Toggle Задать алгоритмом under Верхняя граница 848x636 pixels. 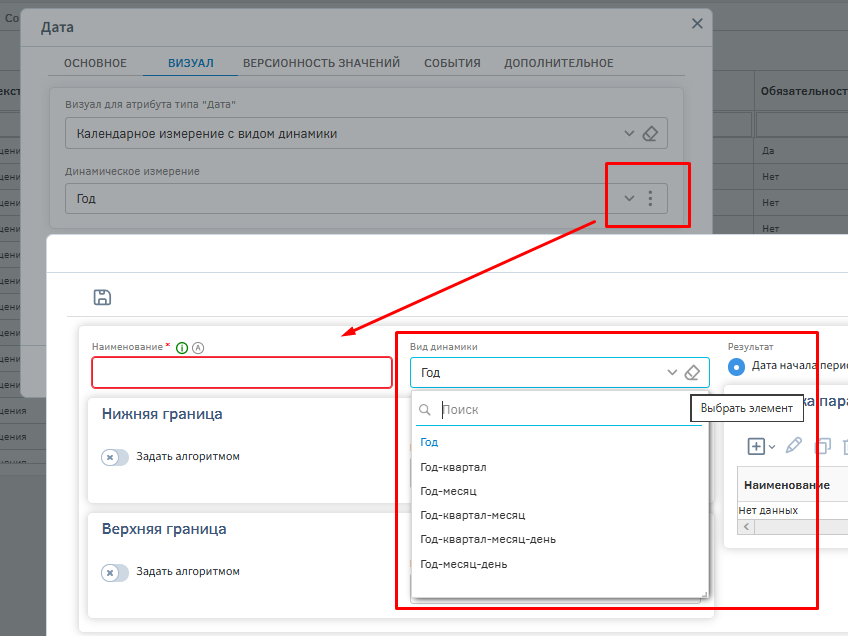[115, 572]
